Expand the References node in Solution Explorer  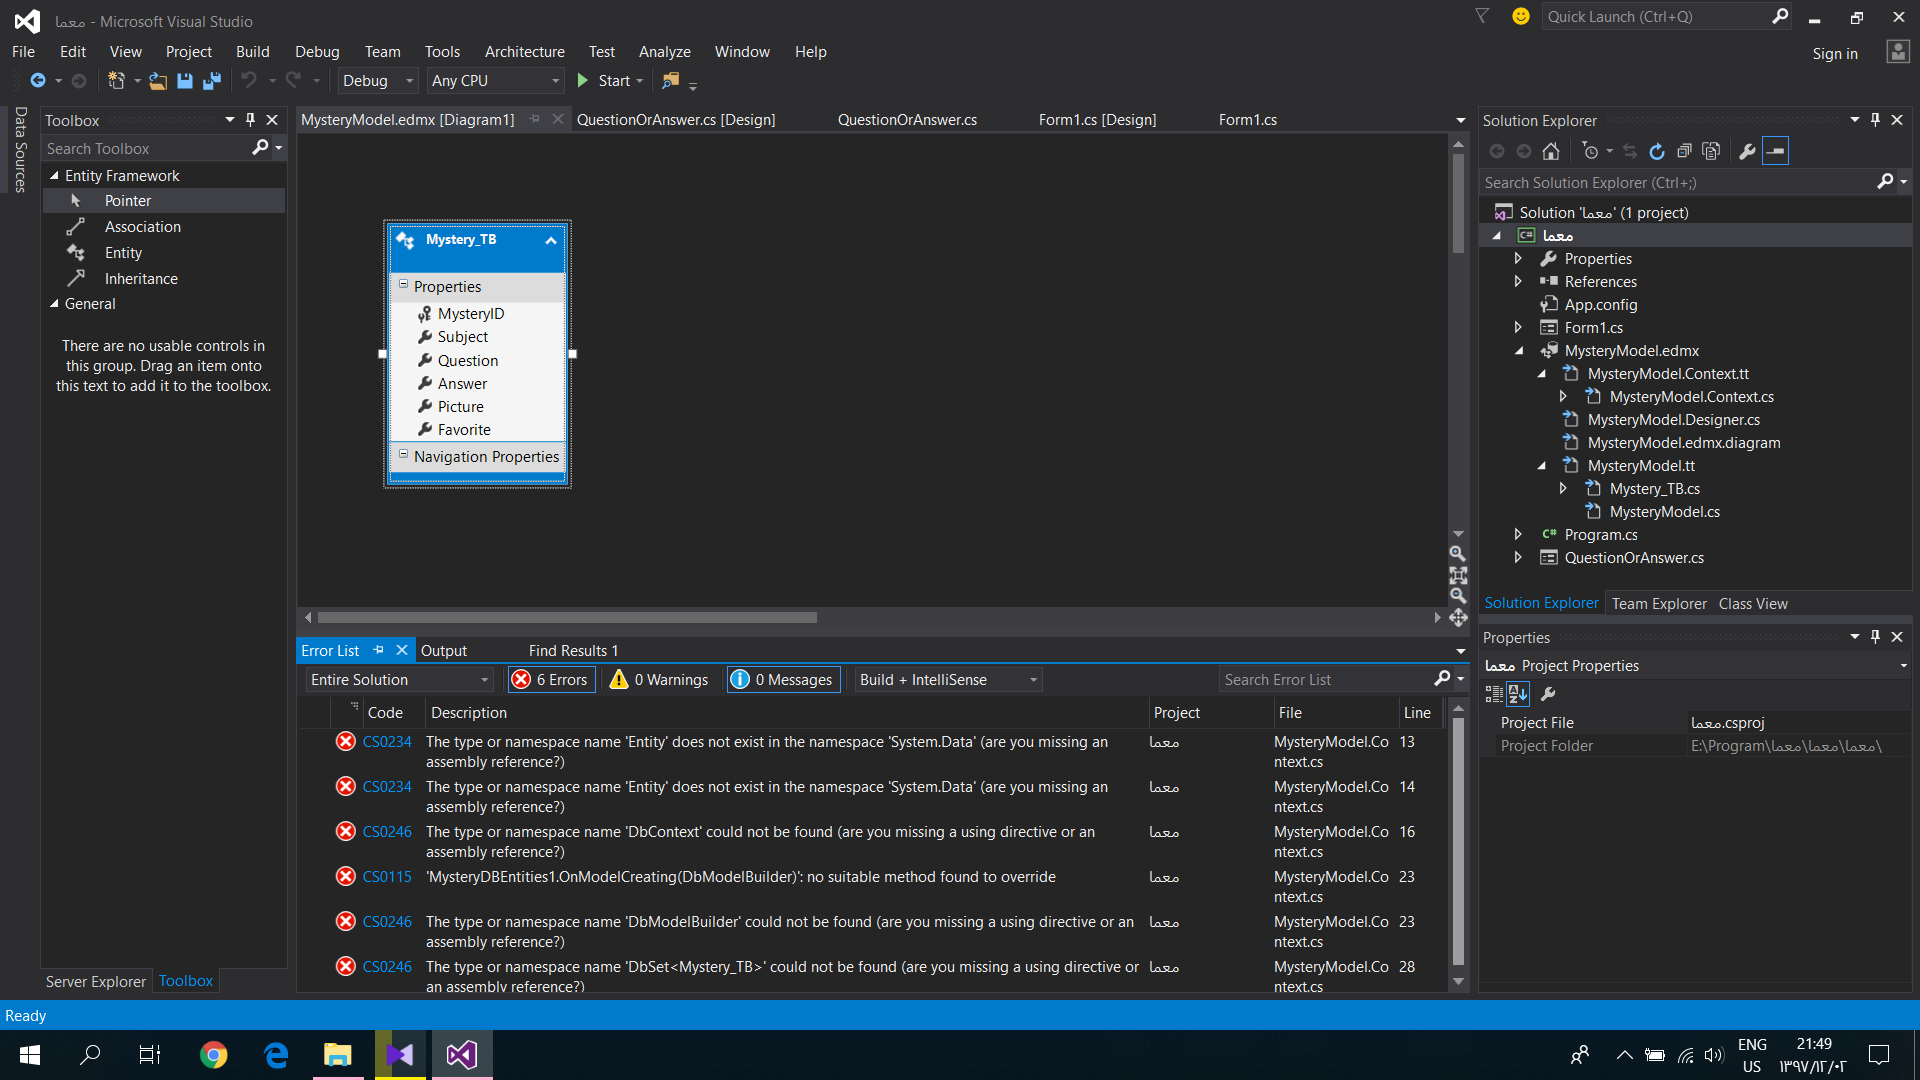pyautogui.click(x=1518, y=282)
